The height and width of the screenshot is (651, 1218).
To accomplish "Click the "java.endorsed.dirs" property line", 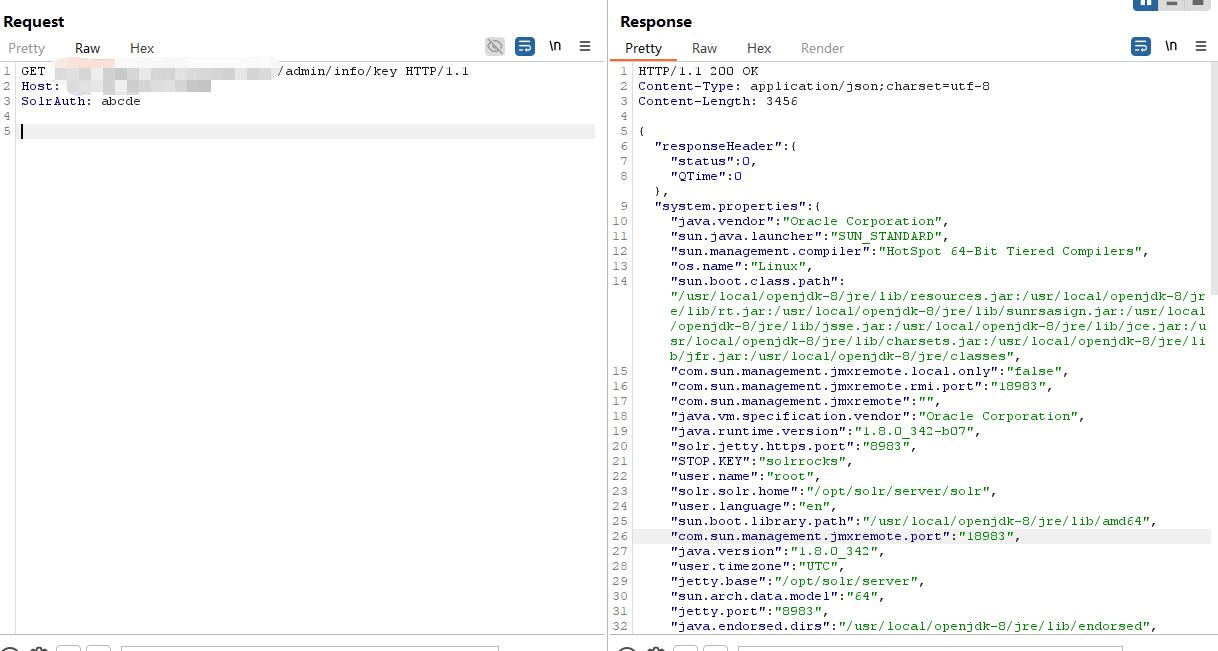I will tap(914, 626).
